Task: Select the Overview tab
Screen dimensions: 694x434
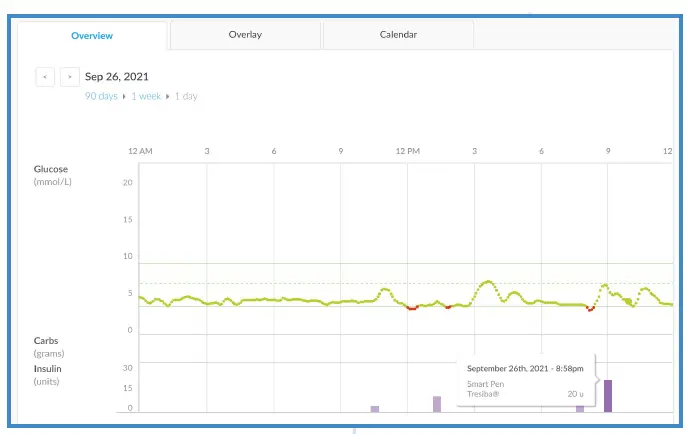Action: click(92, 36)
